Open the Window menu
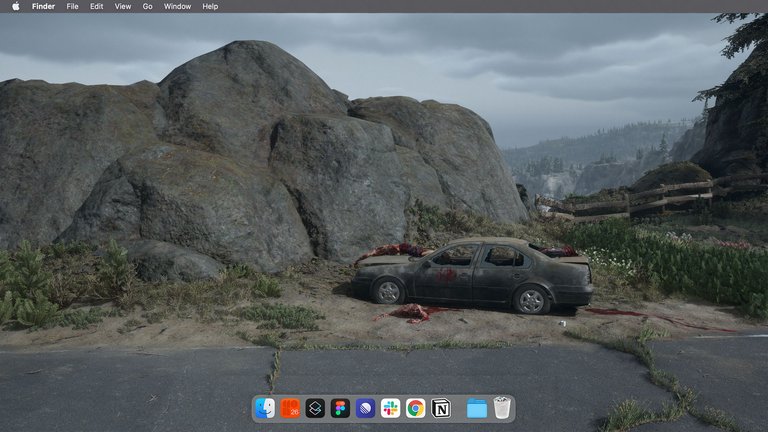Screen dimensions: 768x432 [x=177, y=6]
